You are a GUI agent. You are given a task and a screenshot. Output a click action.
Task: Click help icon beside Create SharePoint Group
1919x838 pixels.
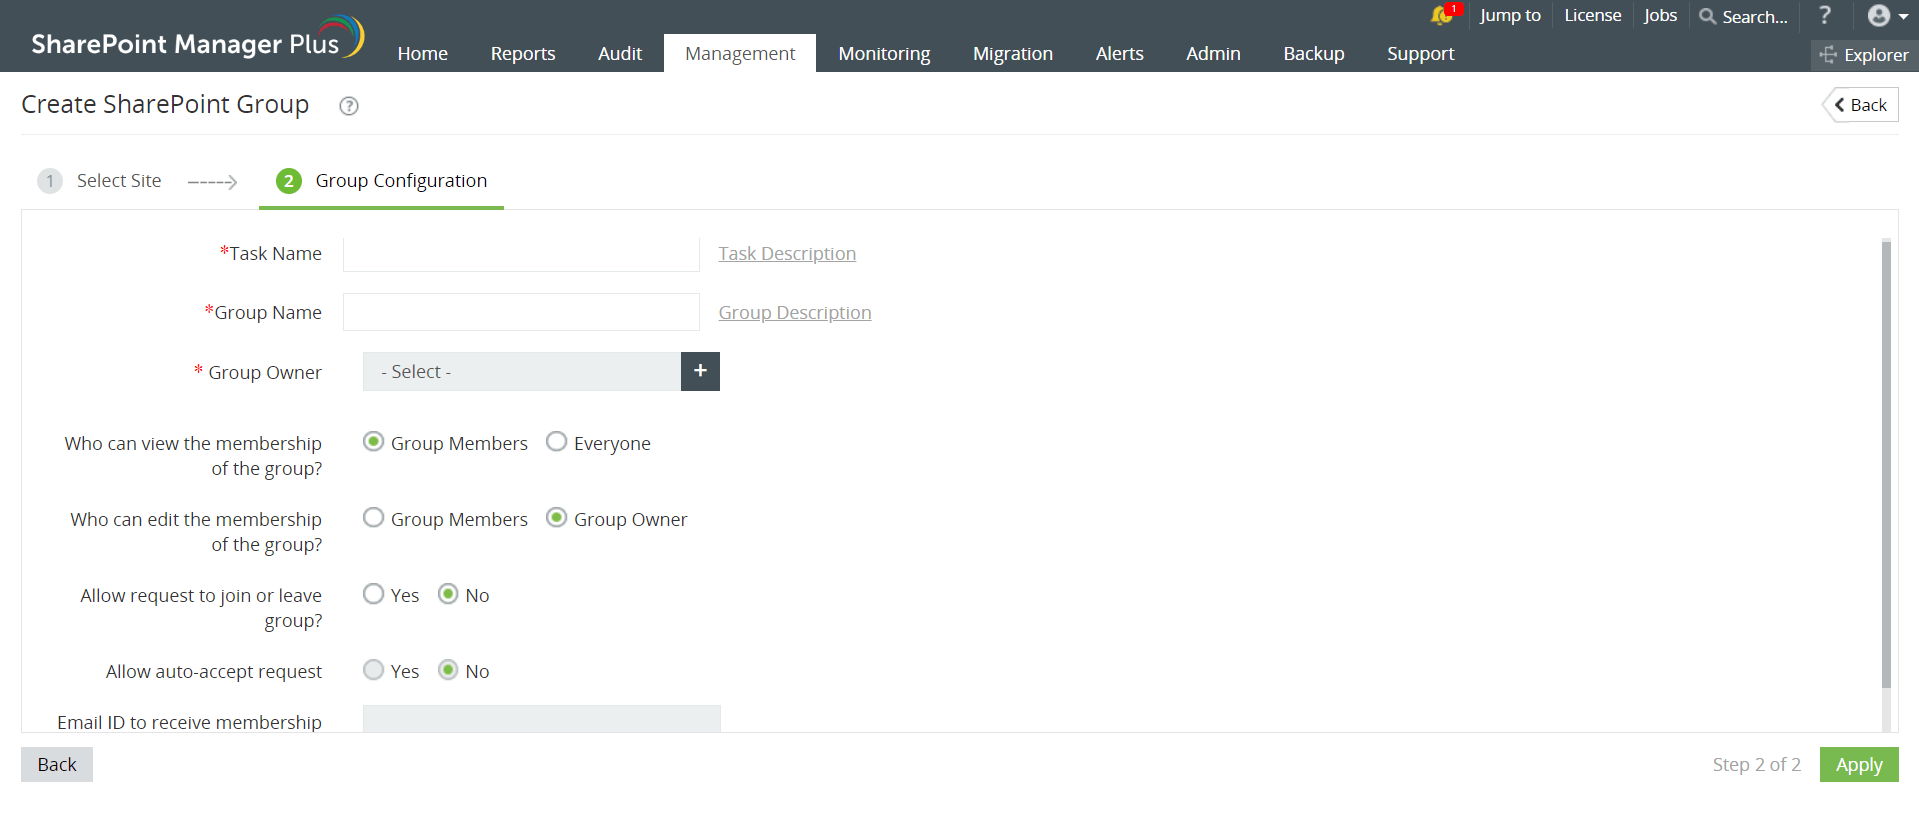(349, 106)
